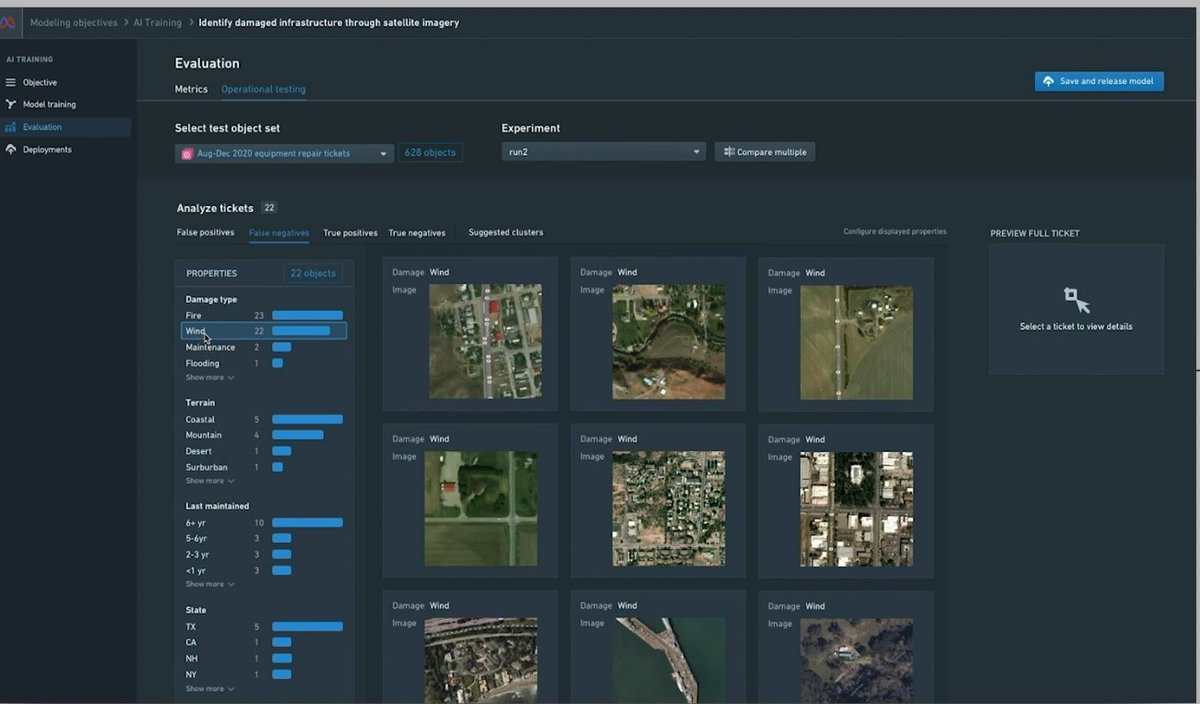Open the test object set dropdown
Image resolution: width=1200 pixels, height=704 pixels.
coord(284,153)
